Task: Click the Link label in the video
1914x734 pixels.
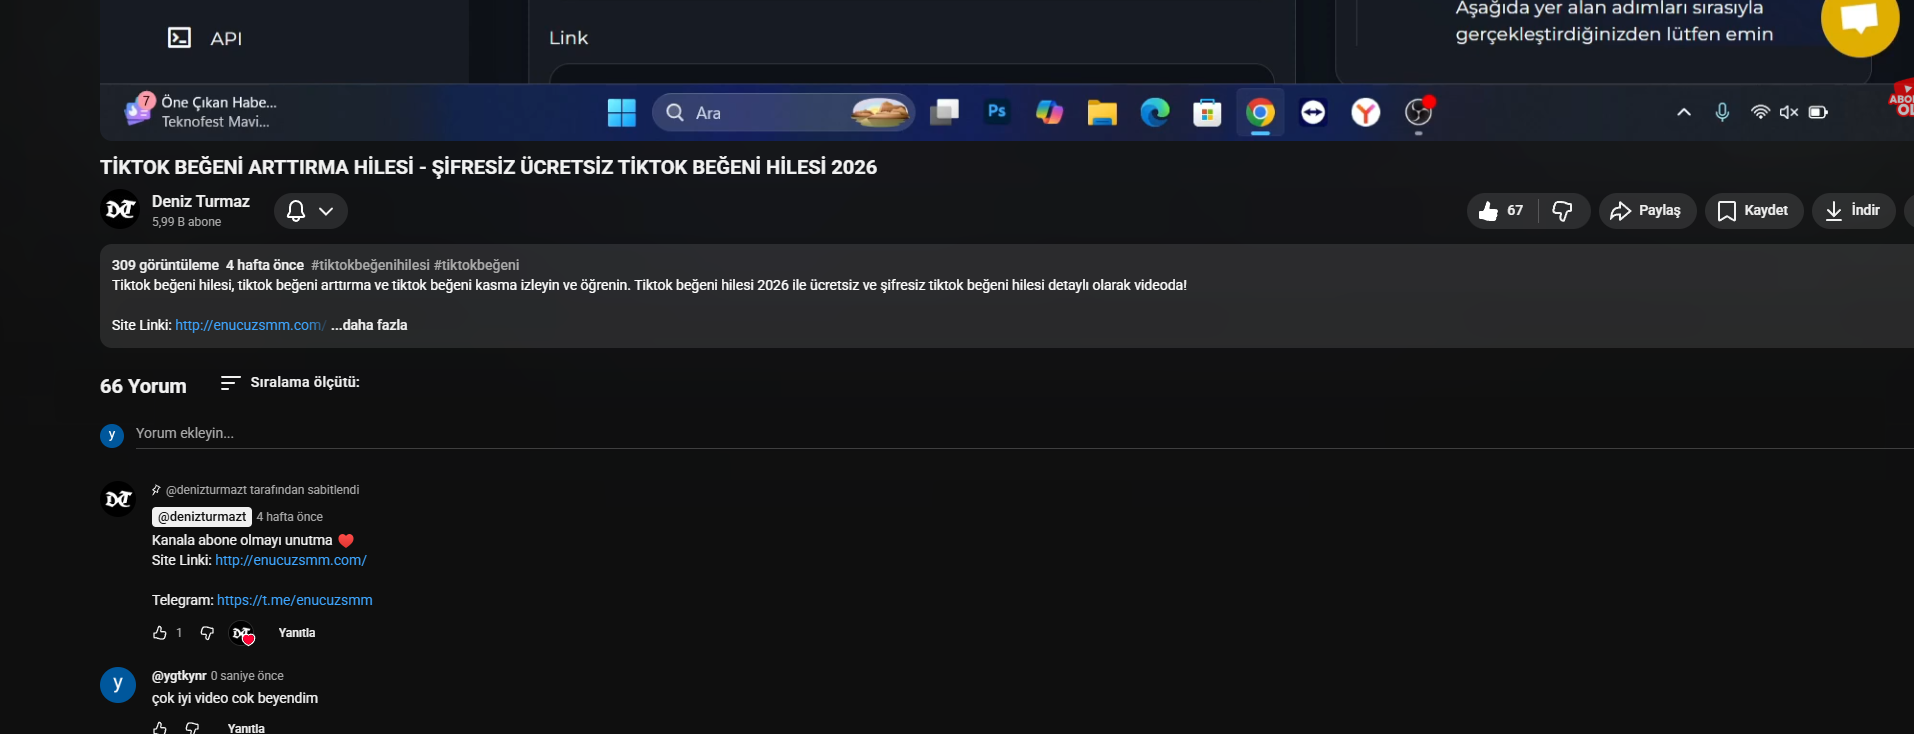Action: coord(568,38)
